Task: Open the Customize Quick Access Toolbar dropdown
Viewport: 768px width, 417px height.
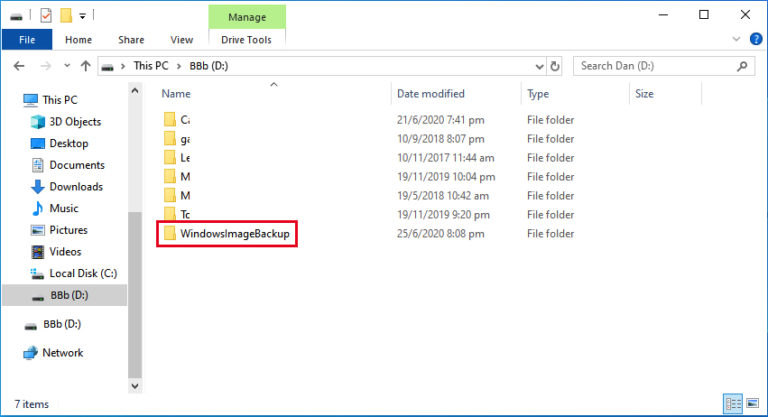Action: pos(83,16)
